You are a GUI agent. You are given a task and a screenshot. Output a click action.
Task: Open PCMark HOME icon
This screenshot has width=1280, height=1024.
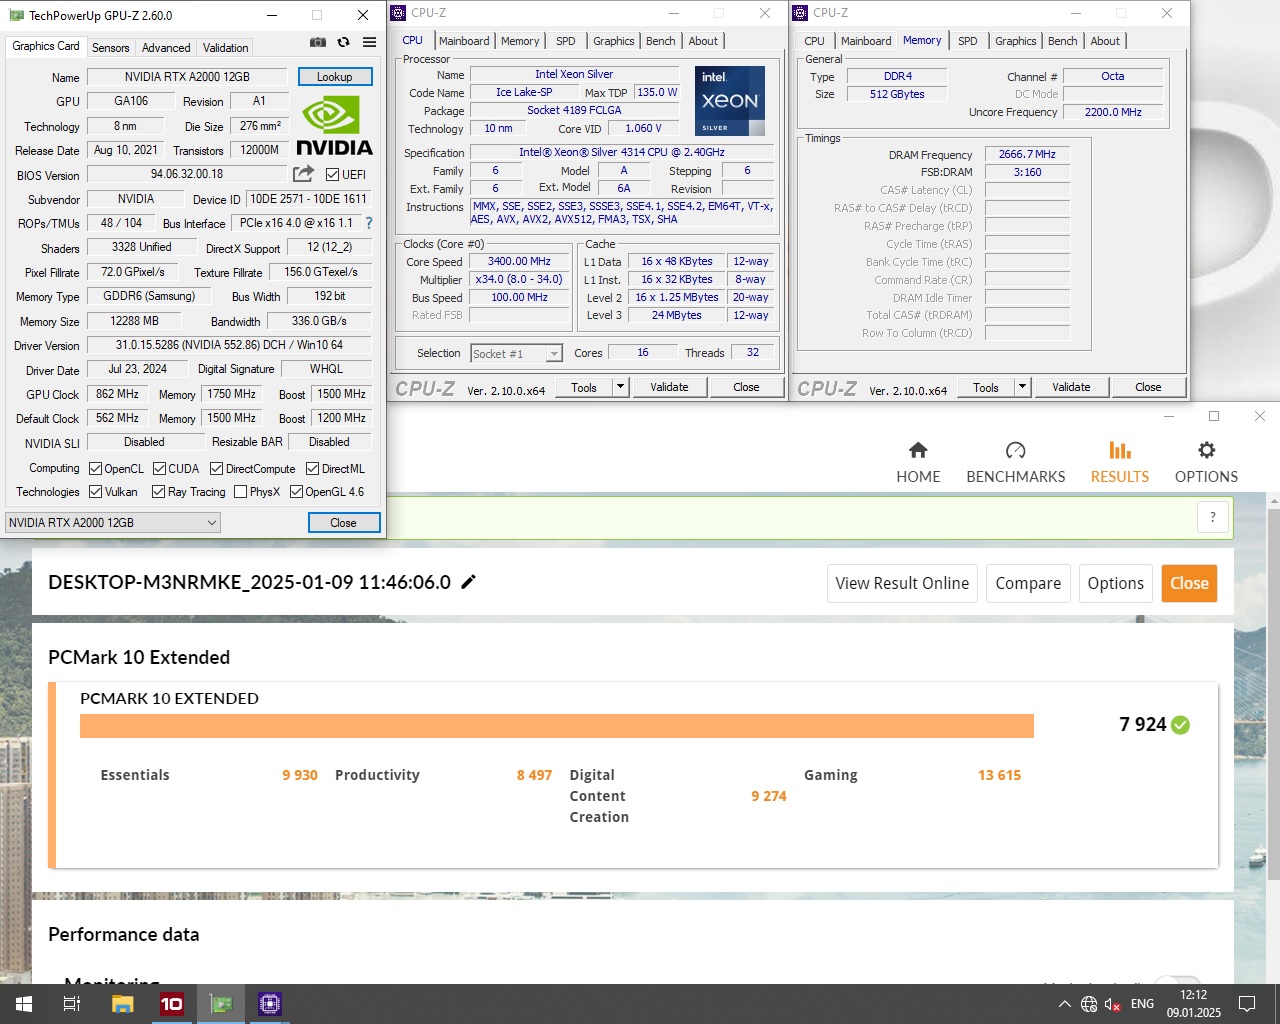click(x=918, y=450)
